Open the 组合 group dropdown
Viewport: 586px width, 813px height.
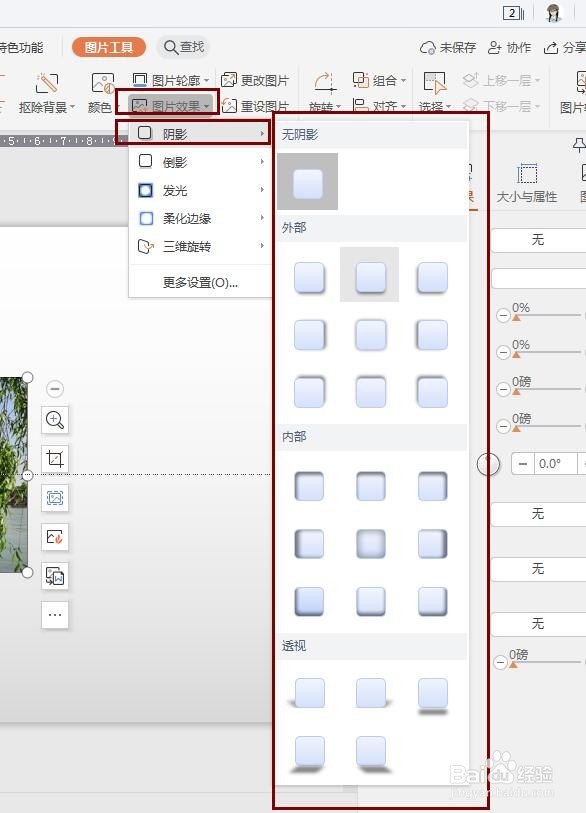[x=379, y=80]
